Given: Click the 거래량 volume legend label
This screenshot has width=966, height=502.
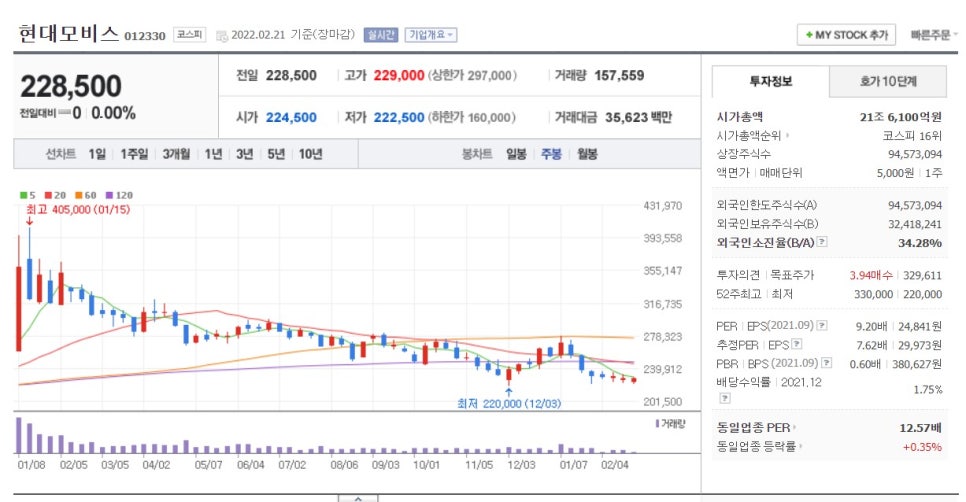Looking at the screenshot, I should [670, 424].
